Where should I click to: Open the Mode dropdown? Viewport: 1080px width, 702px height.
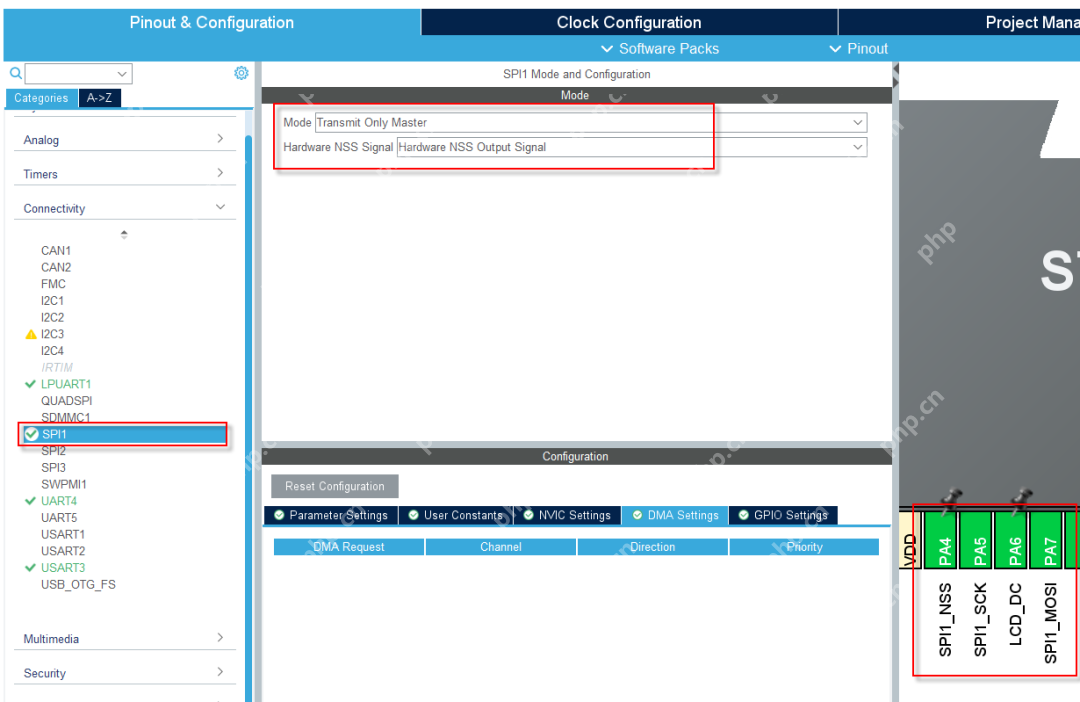click(590, 122)
